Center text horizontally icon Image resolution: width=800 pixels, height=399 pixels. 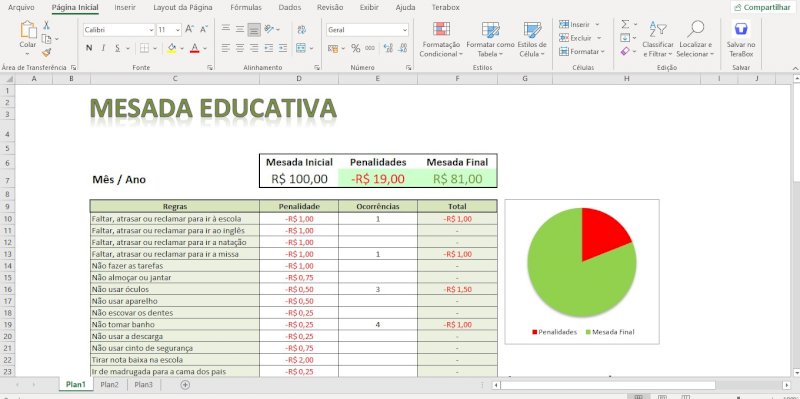click(x=240, y=48)
